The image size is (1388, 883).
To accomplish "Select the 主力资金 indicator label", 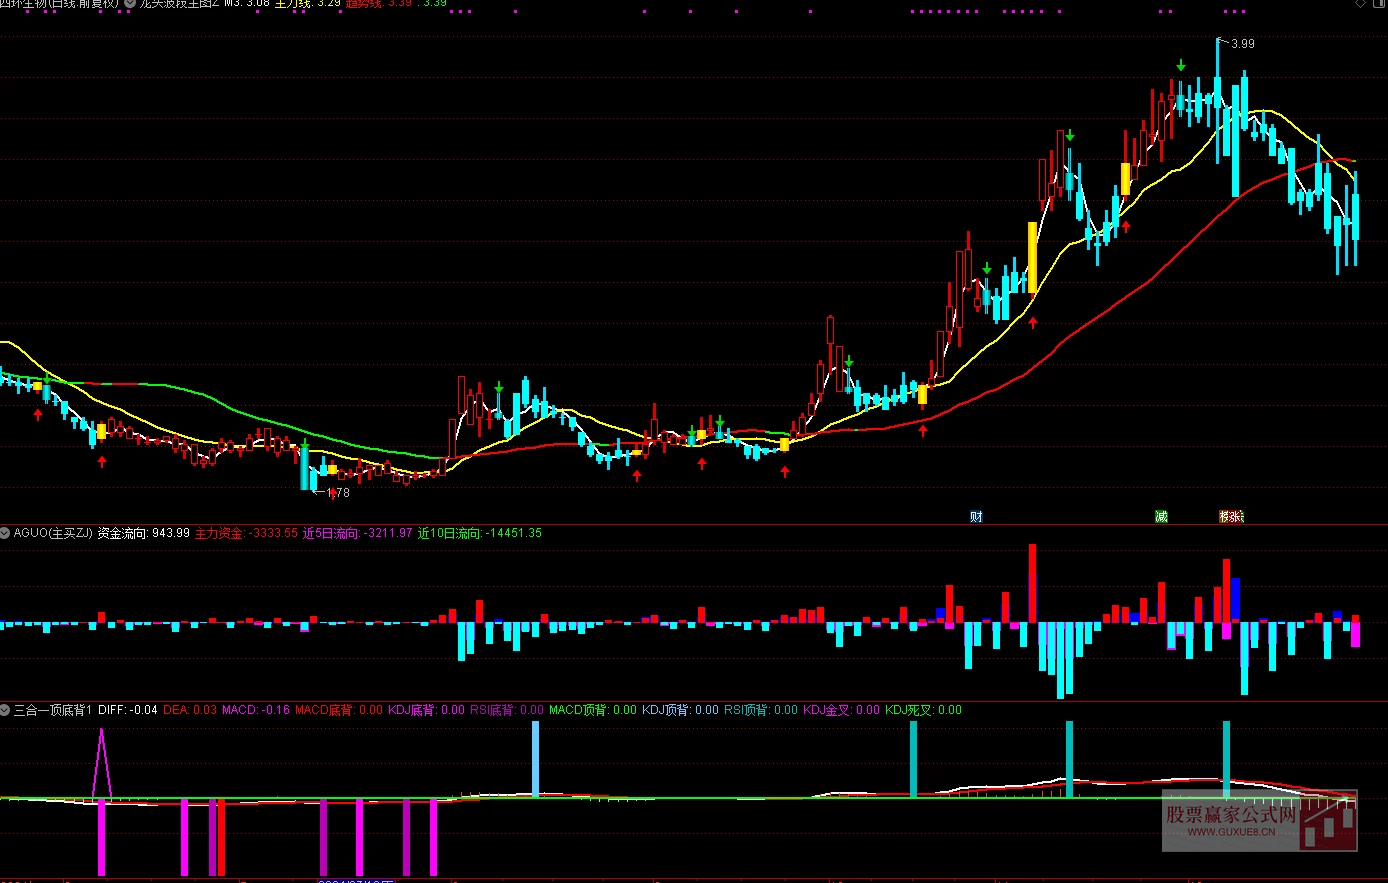I will click(219, 533).
